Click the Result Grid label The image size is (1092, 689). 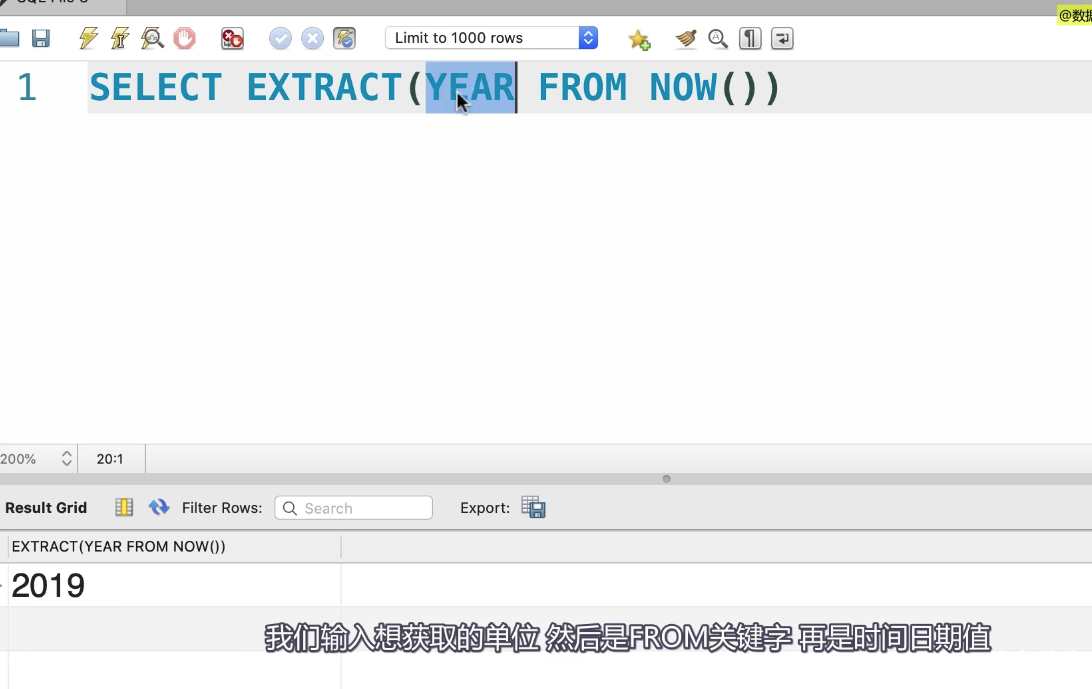coord(46,508)
